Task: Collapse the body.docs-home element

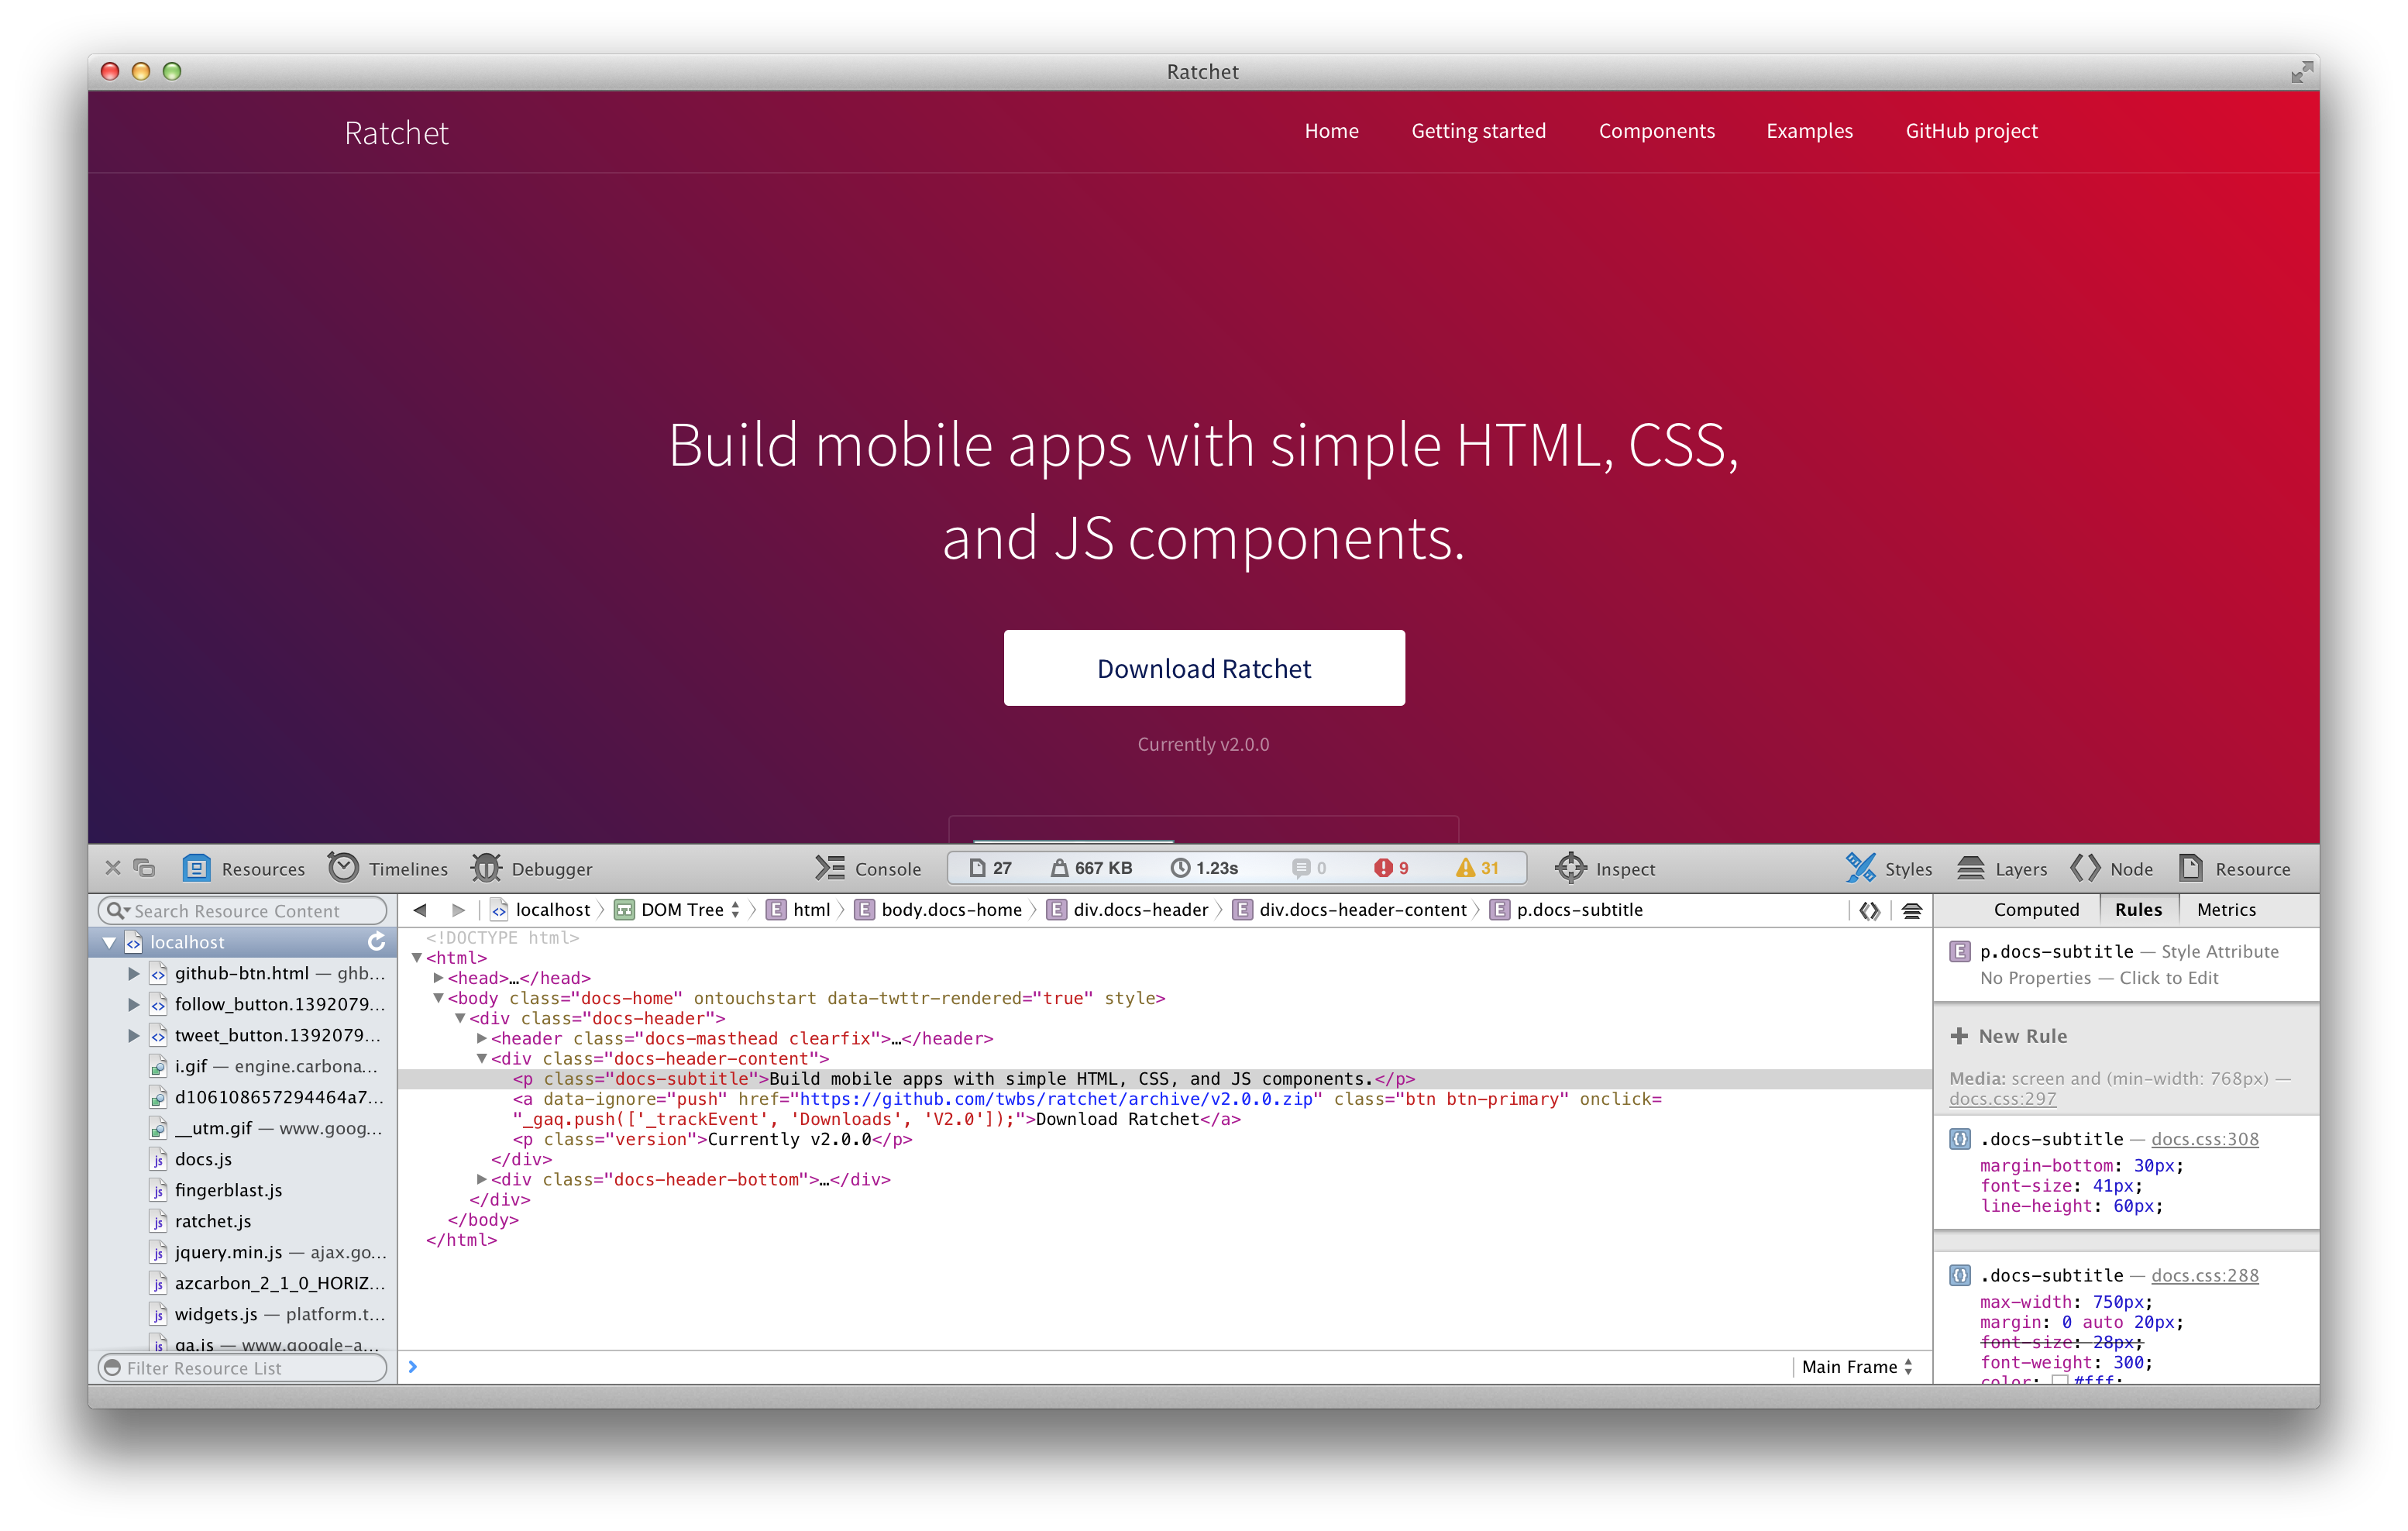Action: [x=438, y=998]
